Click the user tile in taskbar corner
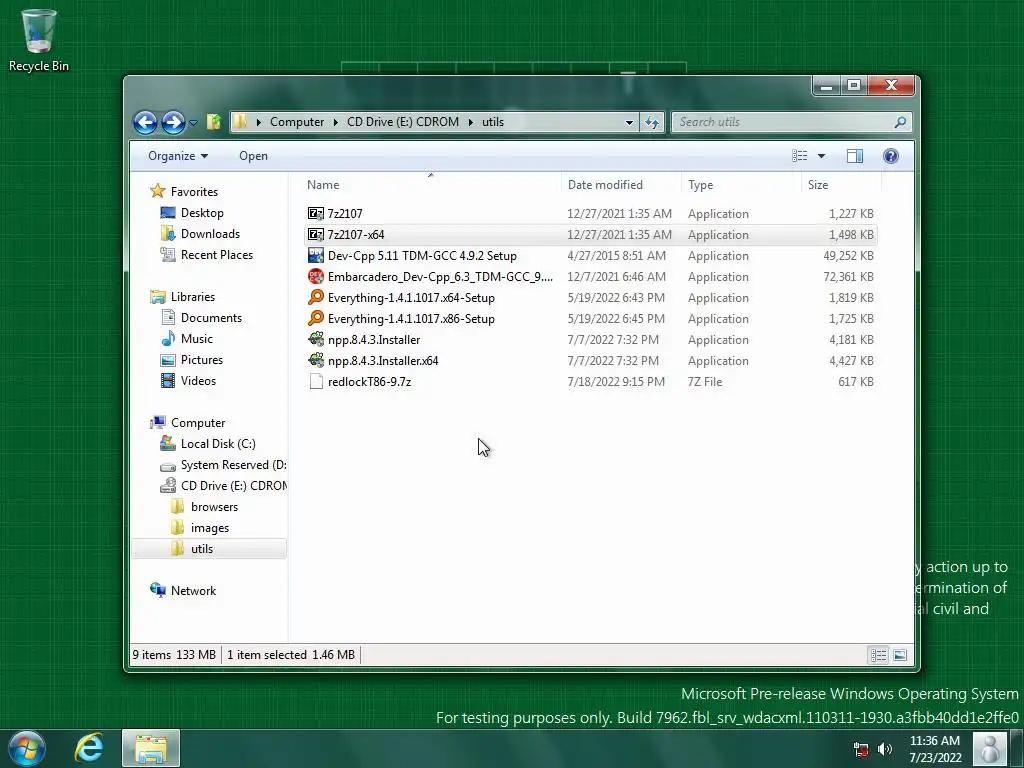 click(x=989, y=749)
